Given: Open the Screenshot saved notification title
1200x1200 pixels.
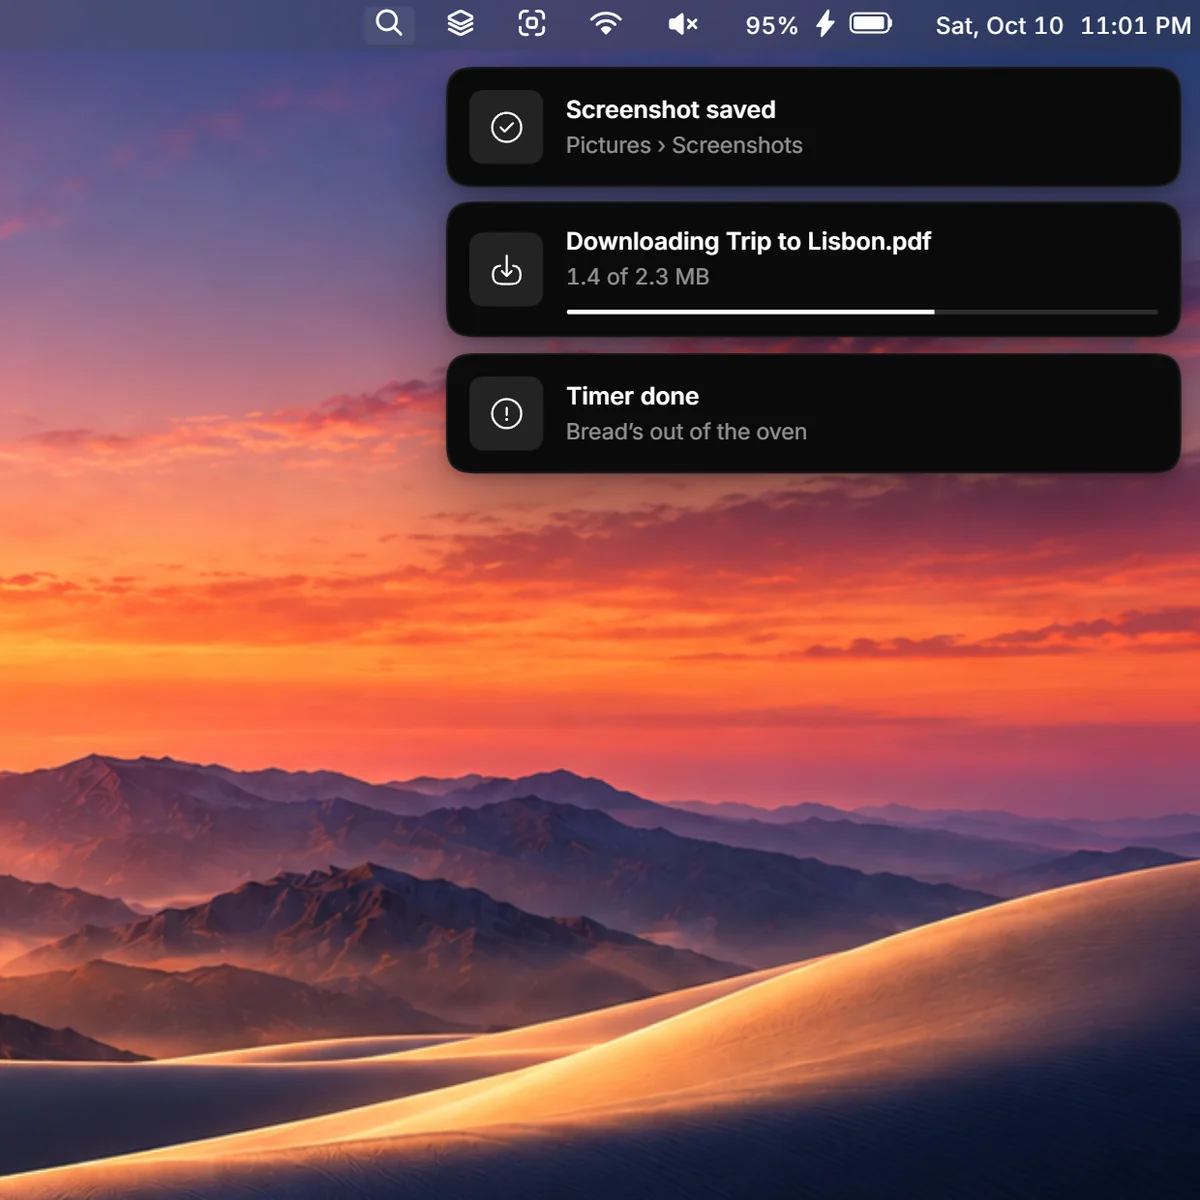Looking at the screenshot, I should pyautogui.click(x=671, y=109).
